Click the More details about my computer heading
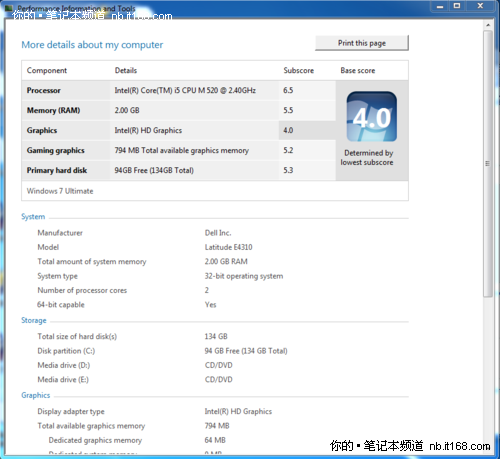Screen dimensions: 500x459 pyautogui.click(x=92, y=45)
